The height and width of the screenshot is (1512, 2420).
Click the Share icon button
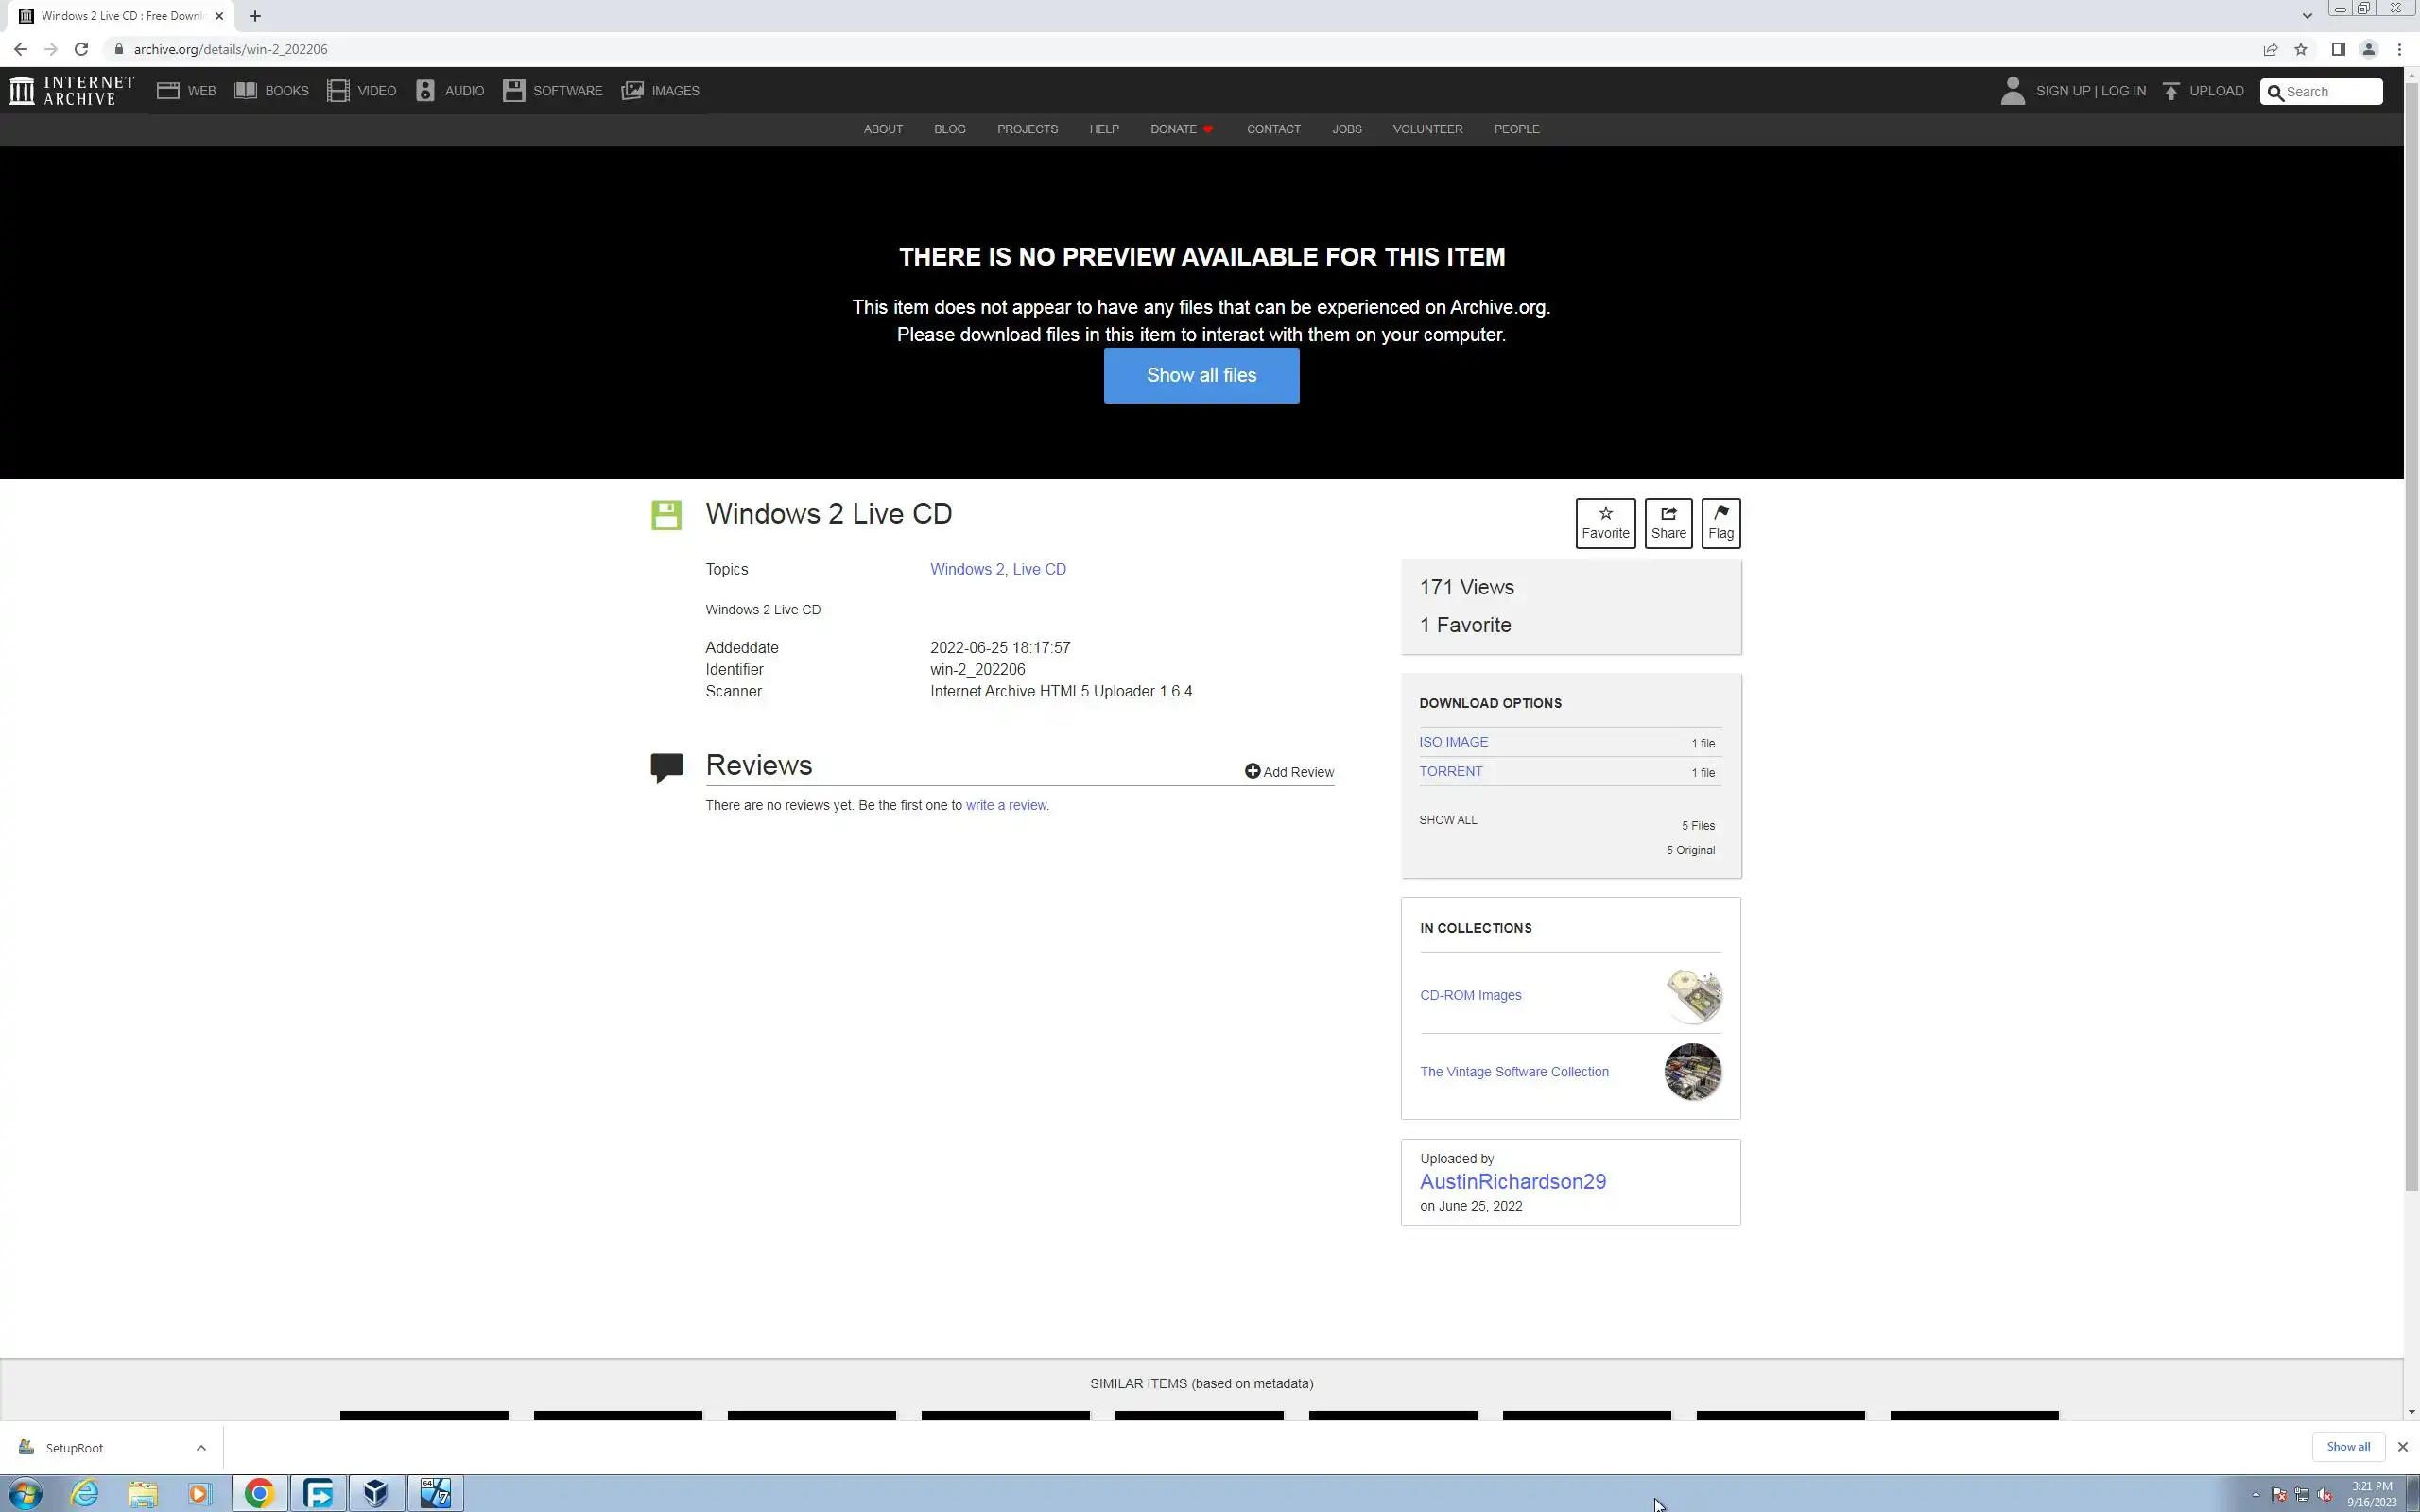coord(1668,514)
